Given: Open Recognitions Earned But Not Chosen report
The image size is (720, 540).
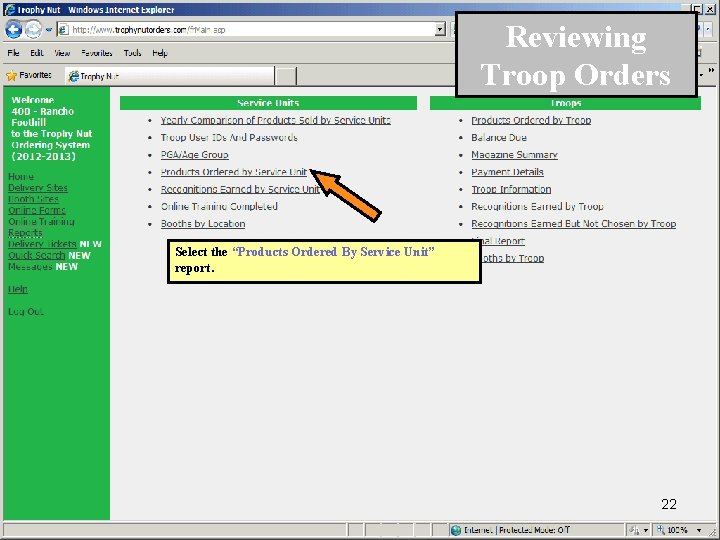Looking at the screenshot, I should [x=574, y=224].
